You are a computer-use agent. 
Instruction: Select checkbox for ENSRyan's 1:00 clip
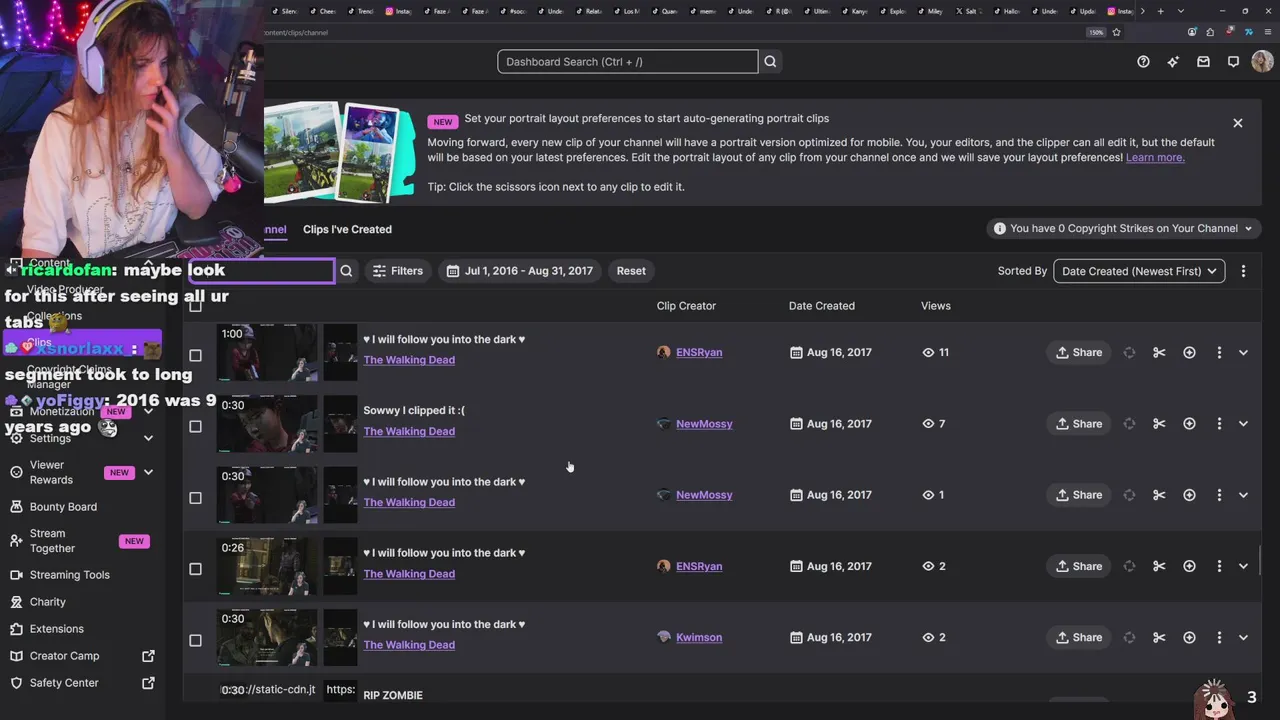(x=195, y=355)
